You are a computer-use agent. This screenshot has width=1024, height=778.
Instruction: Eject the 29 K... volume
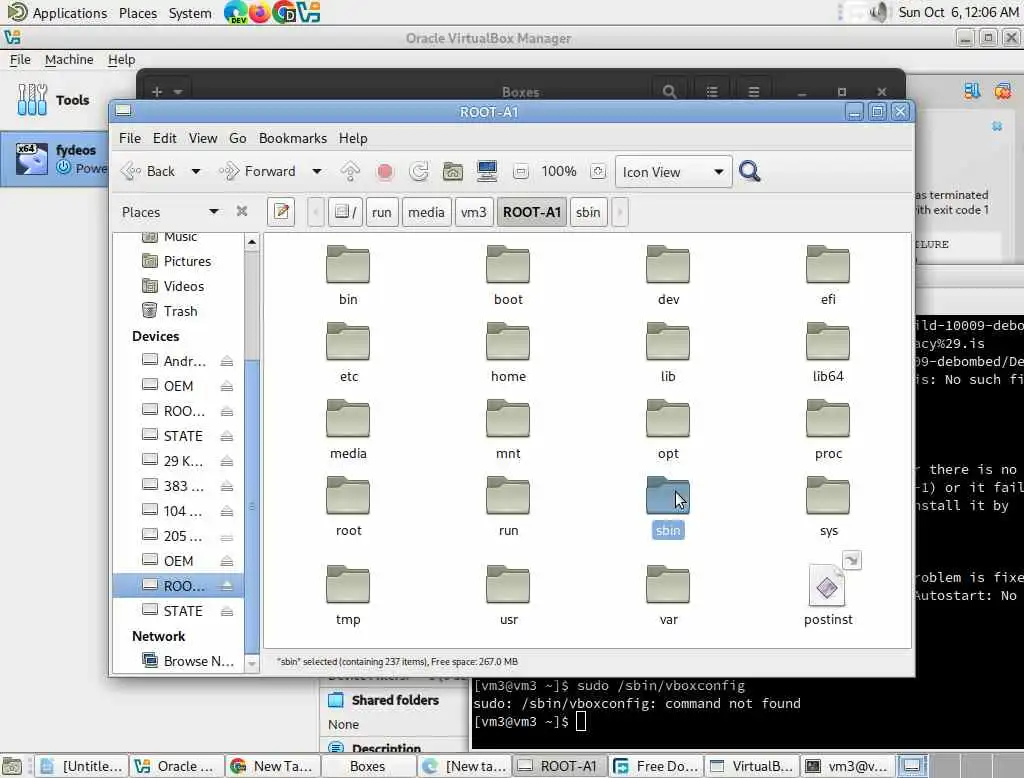tap(227, 461)
